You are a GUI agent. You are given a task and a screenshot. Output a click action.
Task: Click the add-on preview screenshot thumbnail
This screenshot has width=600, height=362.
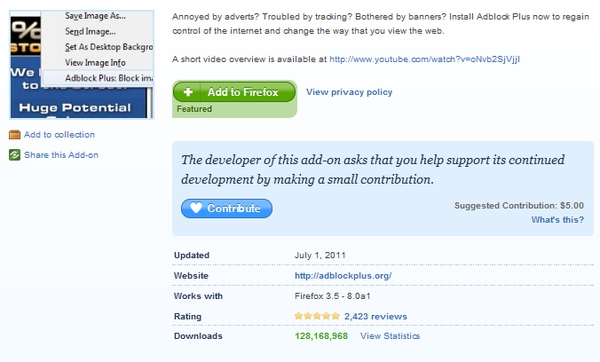point(82,65)
